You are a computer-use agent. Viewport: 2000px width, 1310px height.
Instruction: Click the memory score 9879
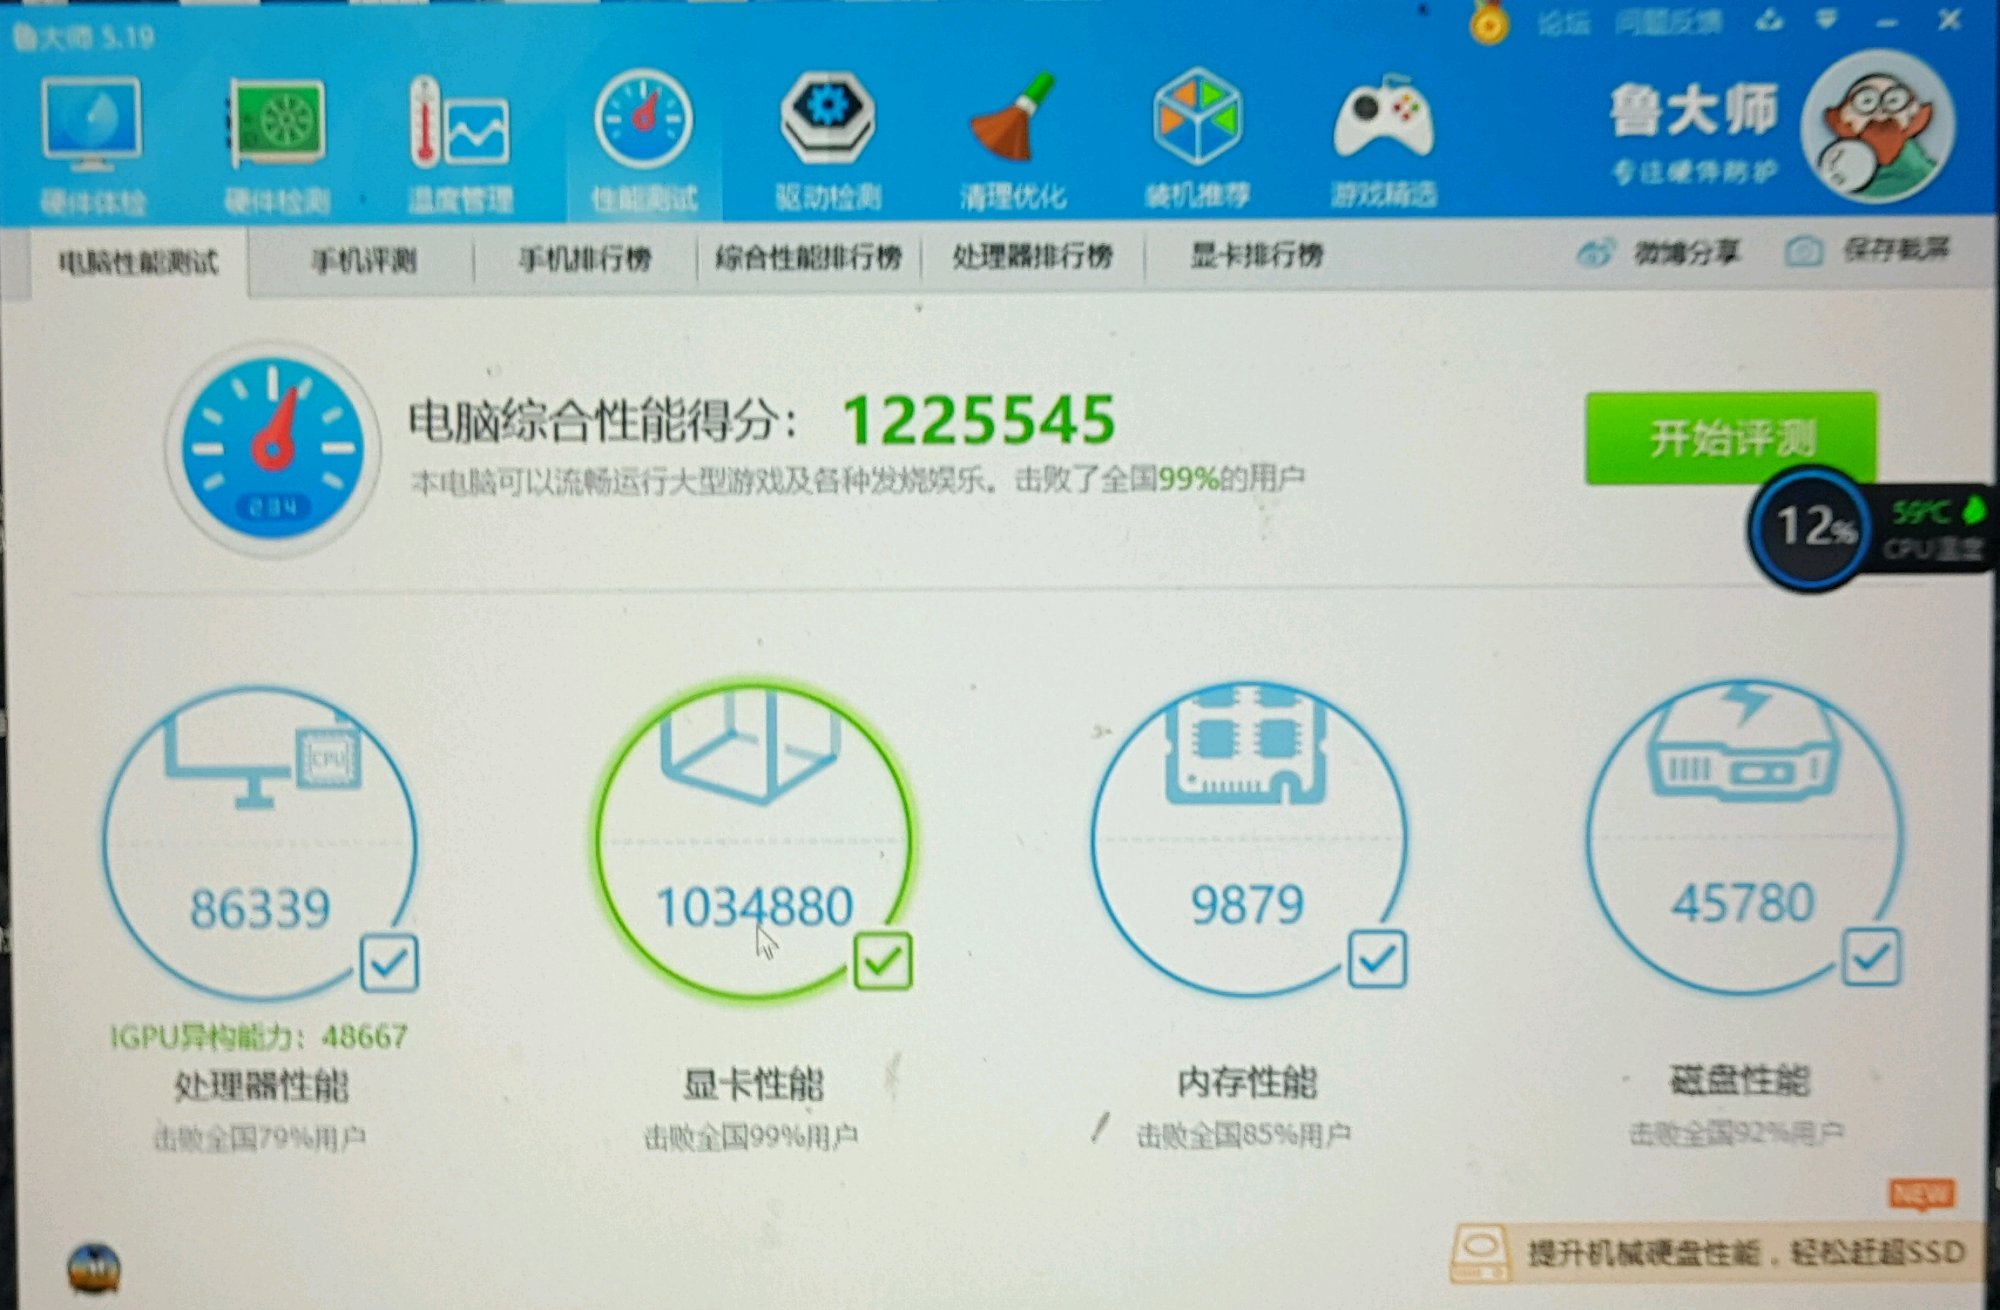click(x=1247, y=904)
